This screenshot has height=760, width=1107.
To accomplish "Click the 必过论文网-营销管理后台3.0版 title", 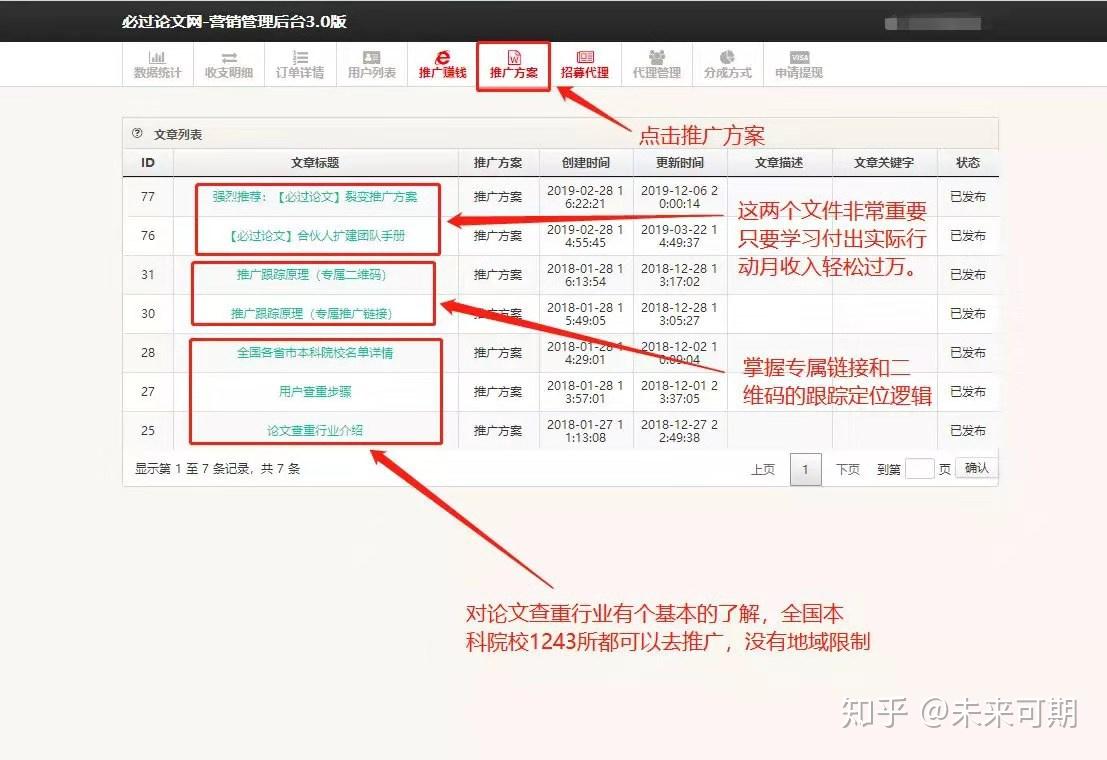I will click(234, 21).
